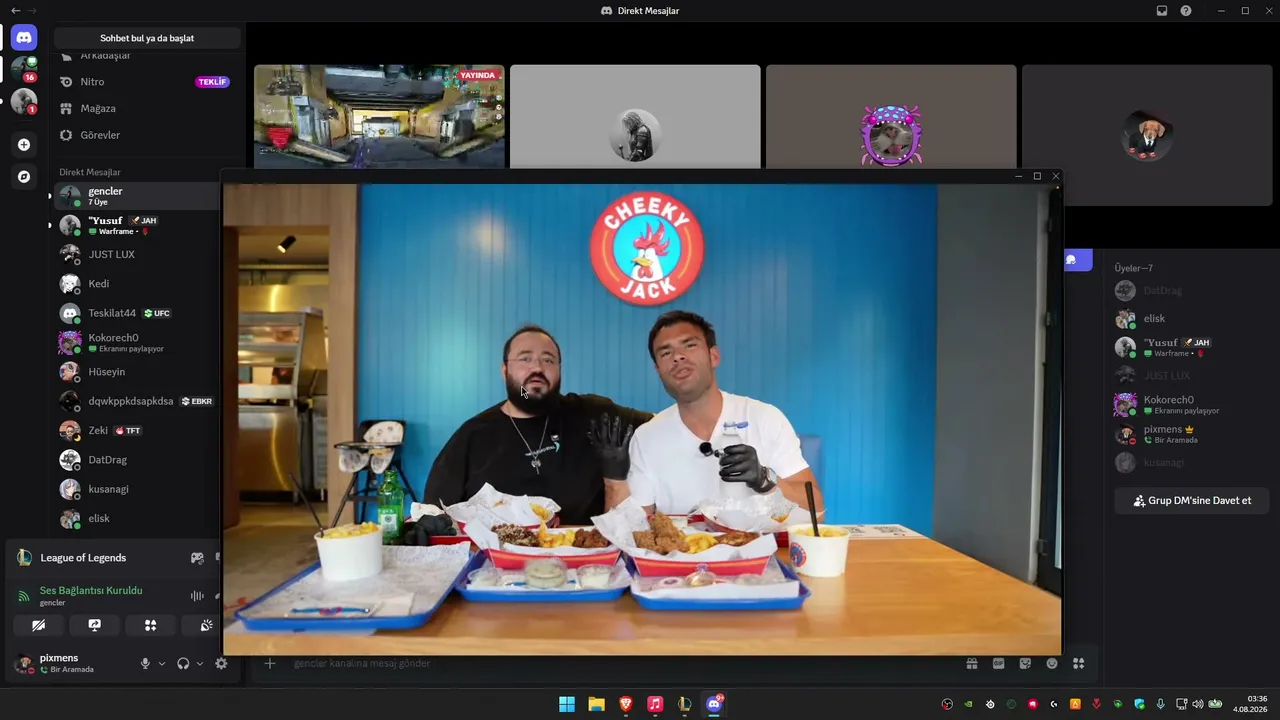Go back with the back arrow

(x=15, y=10)
